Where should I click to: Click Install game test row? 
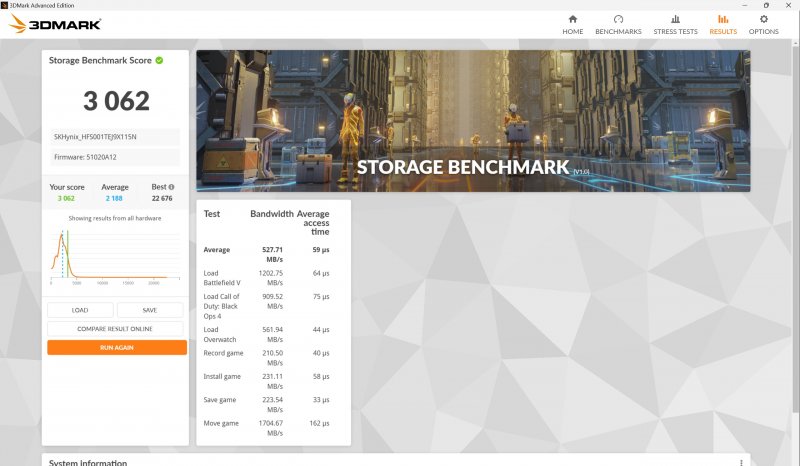(266, 381)
